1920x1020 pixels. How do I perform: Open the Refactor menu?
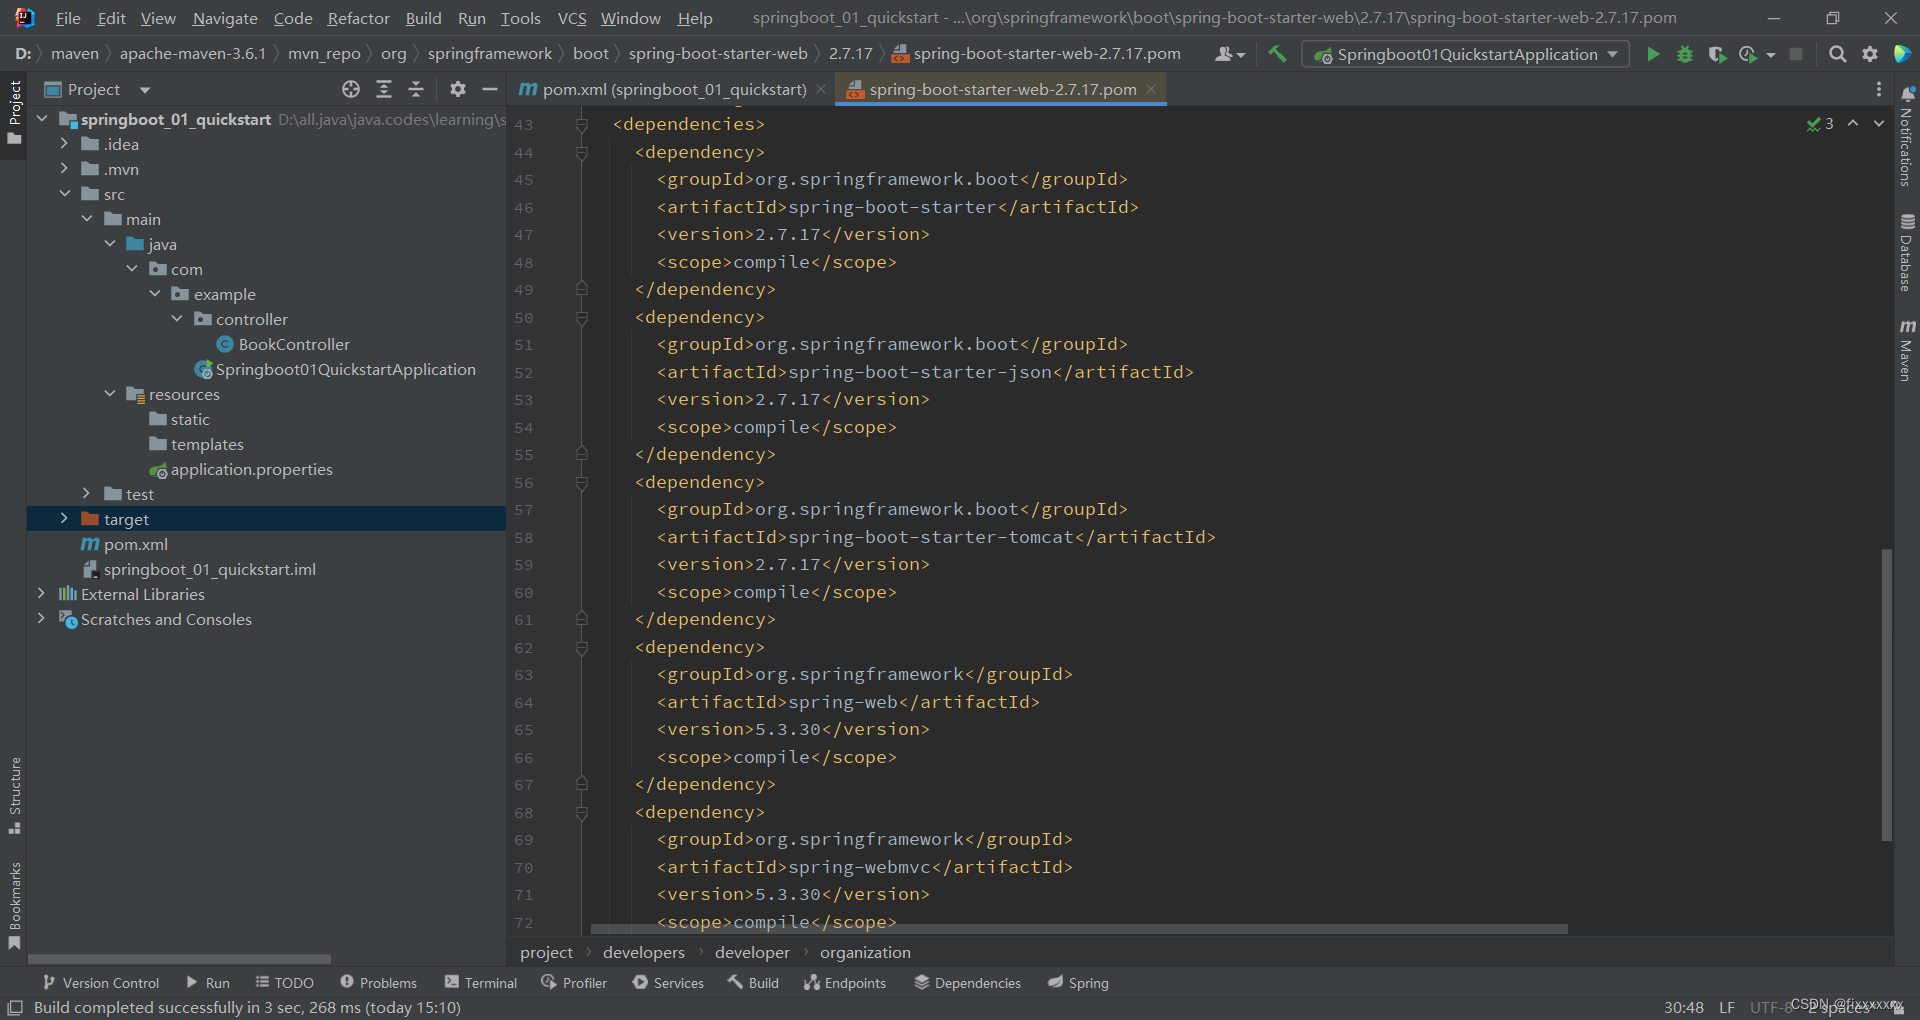[x=358, y=18]
